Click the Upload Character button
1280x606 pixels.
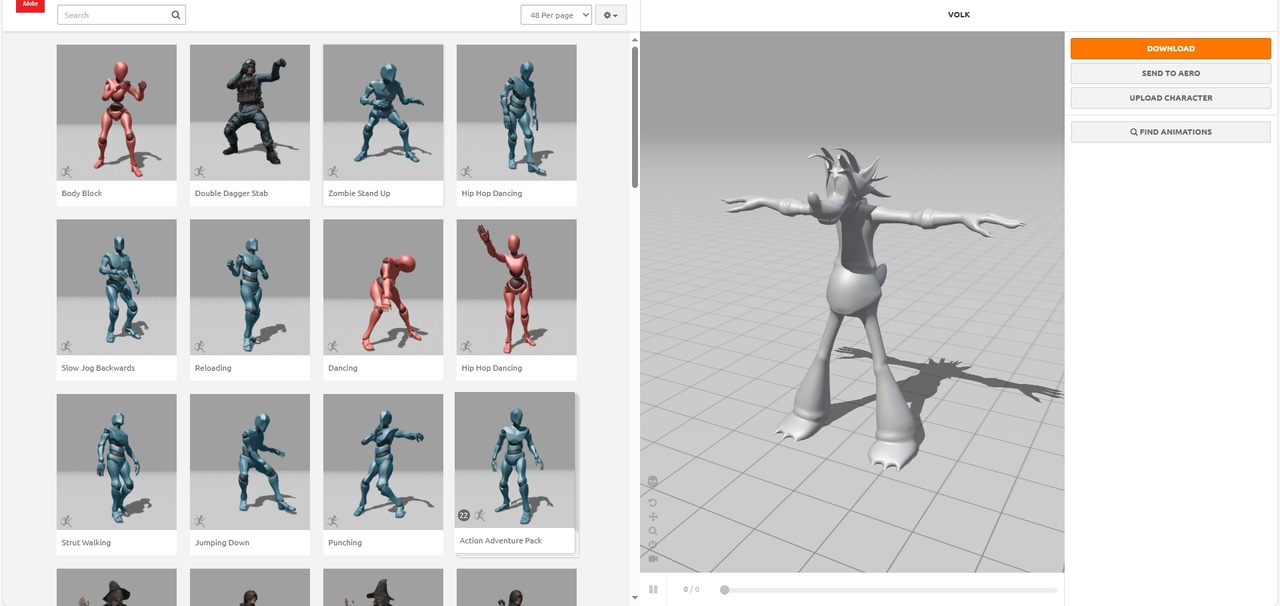1171,98
